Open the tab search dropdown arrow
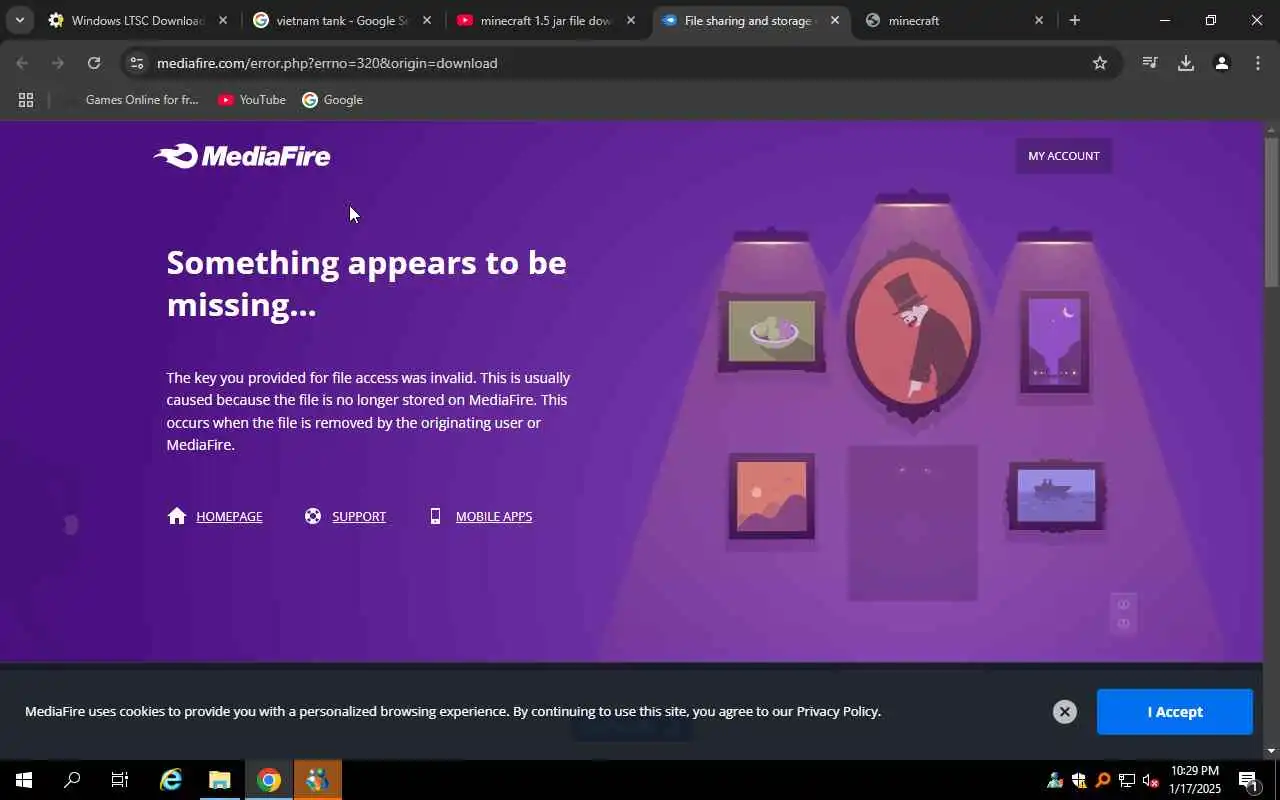1280x800 pixels. (19, 20)
